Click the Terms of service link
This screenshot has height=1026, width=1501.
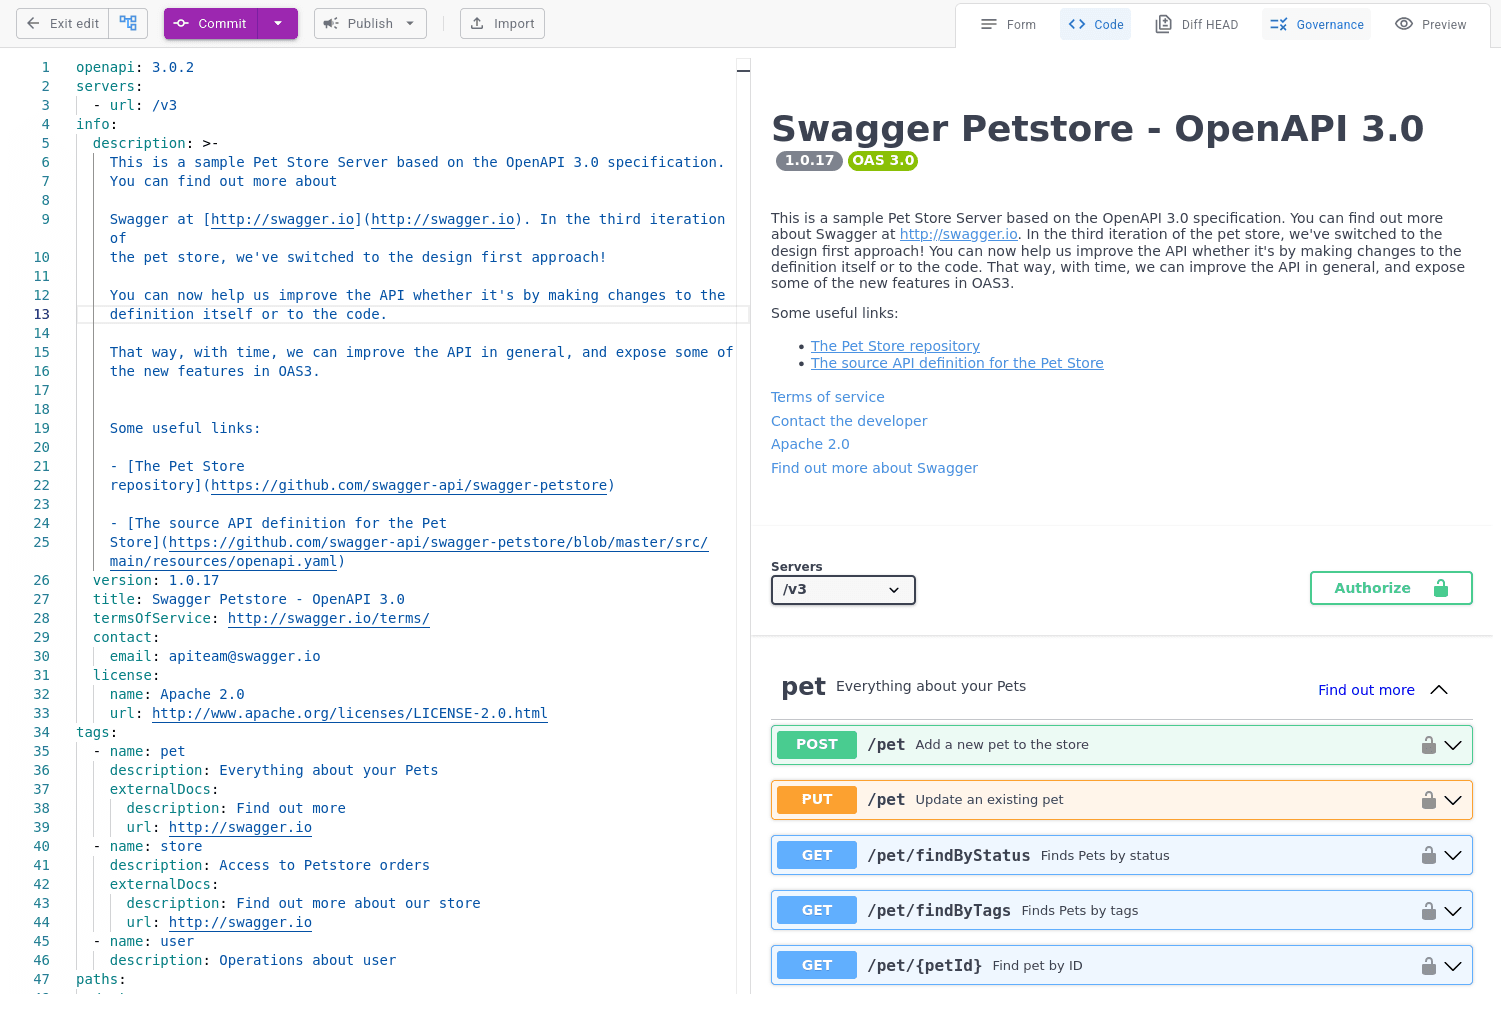[x=827, y=397]
